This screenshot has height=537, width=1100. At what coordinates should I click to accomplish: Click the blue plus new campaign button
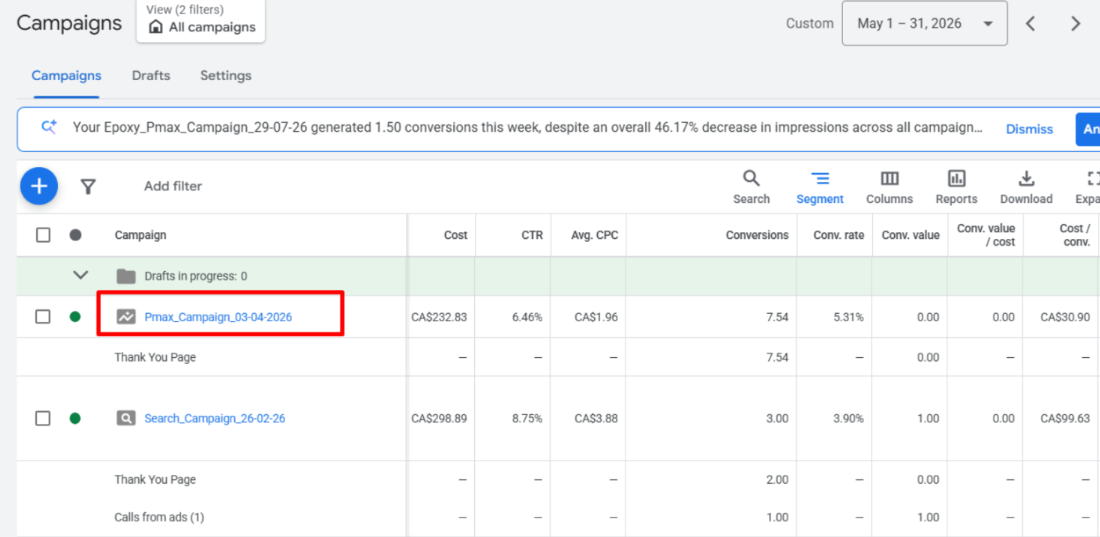(x=39, y=186)
